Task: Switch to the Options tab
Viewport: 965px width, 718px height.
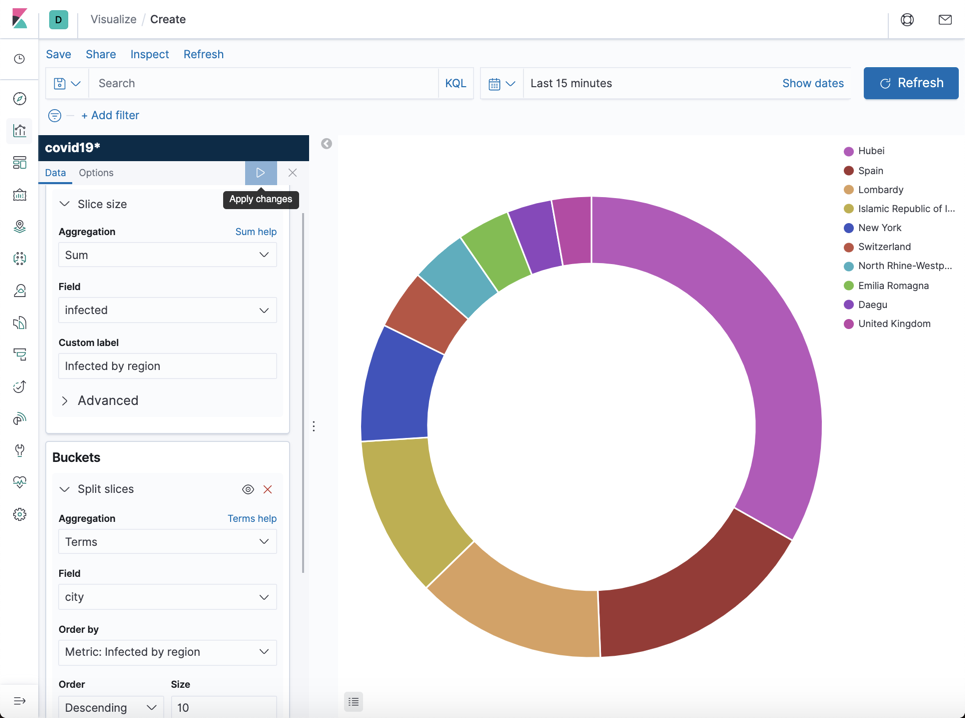Action: coord(96,173)
